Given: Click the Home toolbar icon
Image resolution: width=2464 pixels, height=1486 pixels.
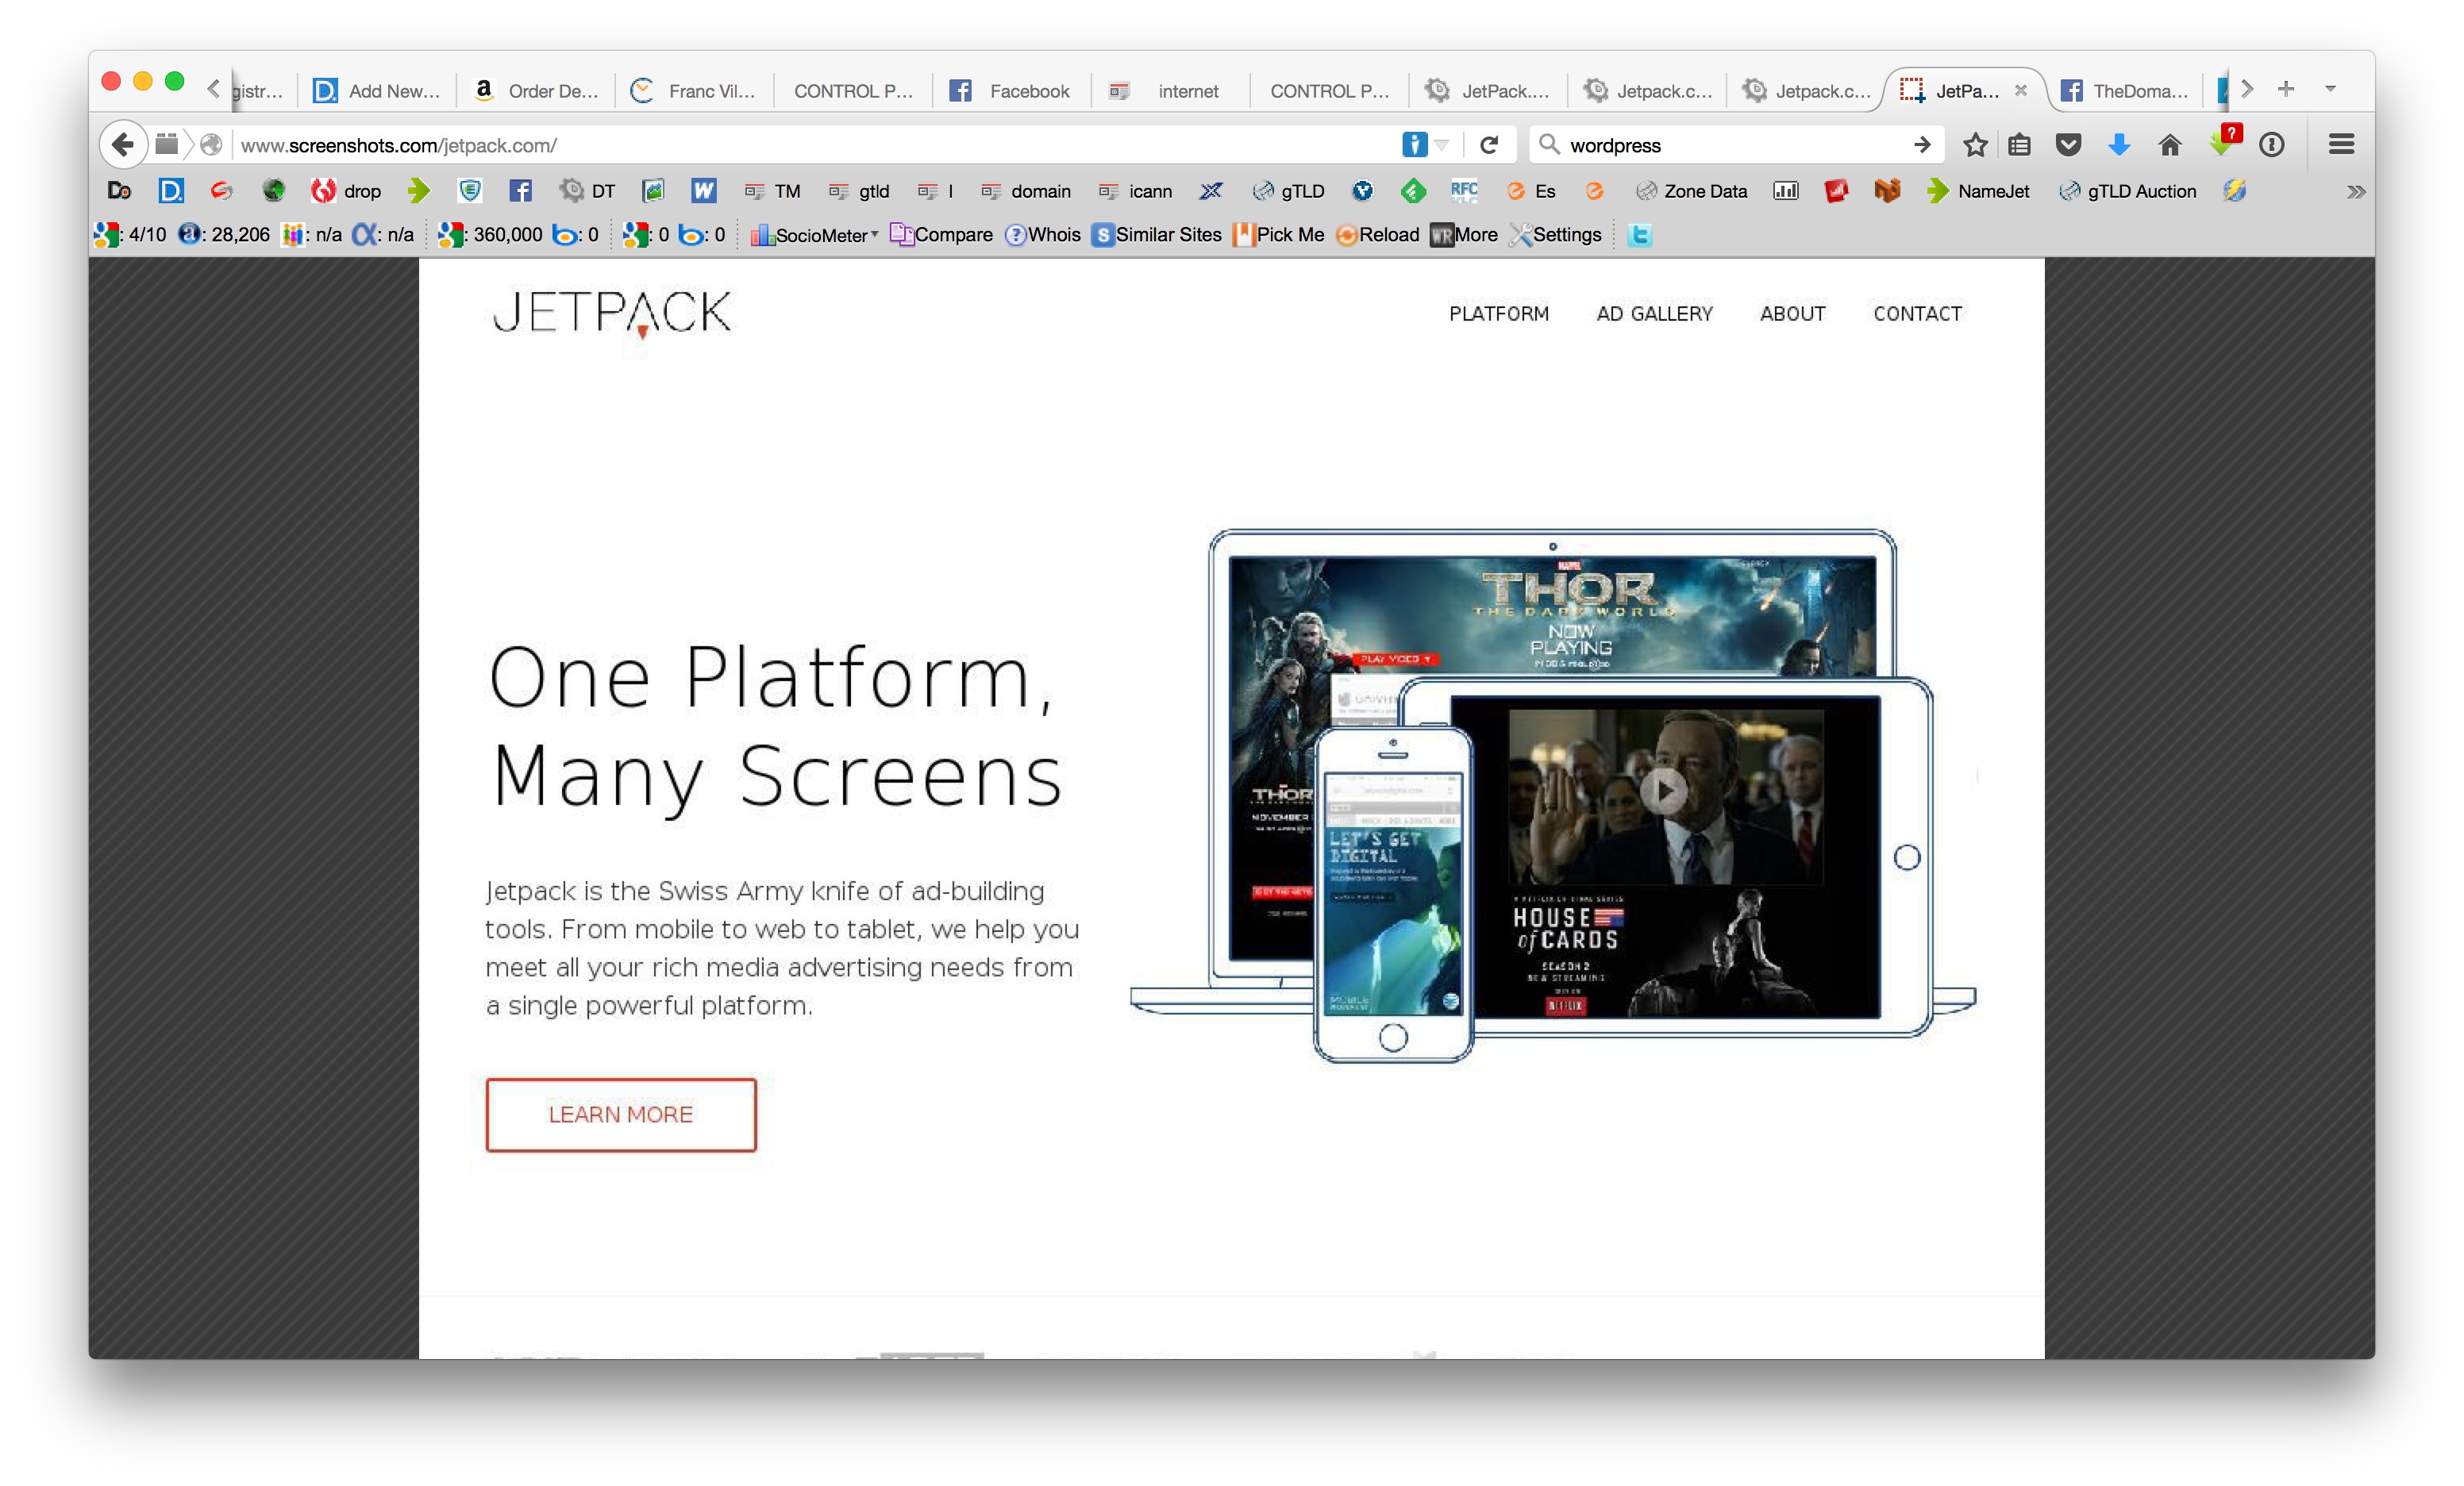Looking at the screenshot, I should coord(2169,145).
